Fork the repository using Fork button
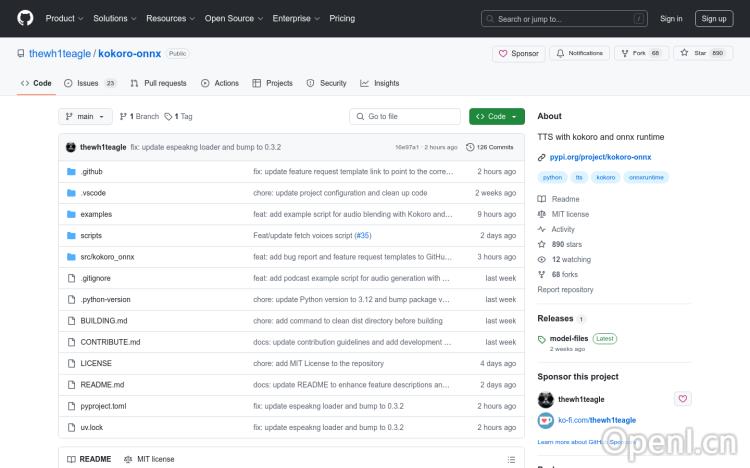Screen dimensions: 750x468 pyautogui.click(x=640, y=53)
